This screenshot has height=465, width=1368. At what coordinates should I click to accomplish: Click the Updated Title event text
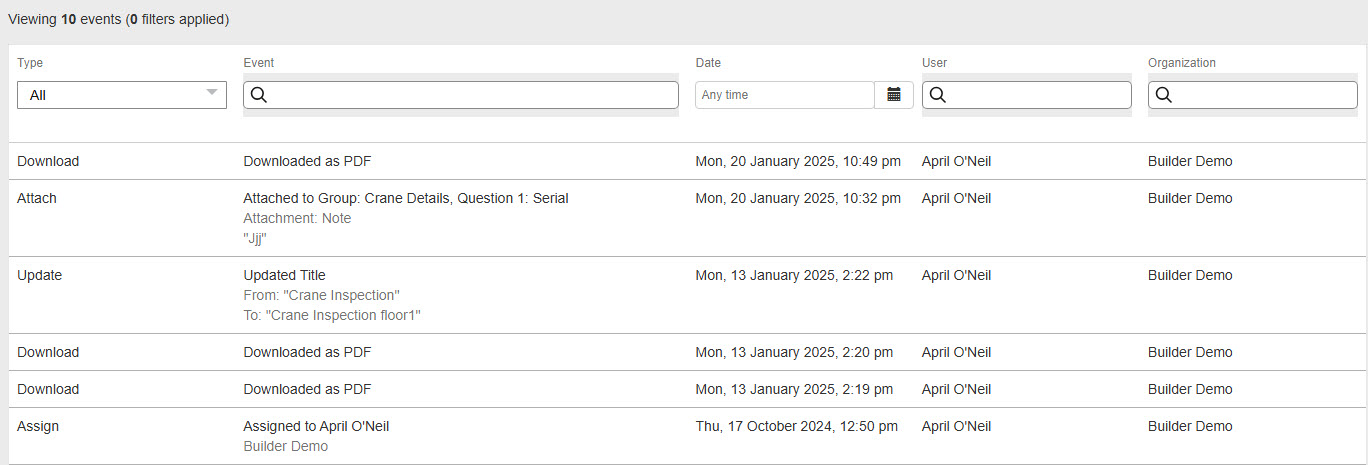[x=284, y=275]
